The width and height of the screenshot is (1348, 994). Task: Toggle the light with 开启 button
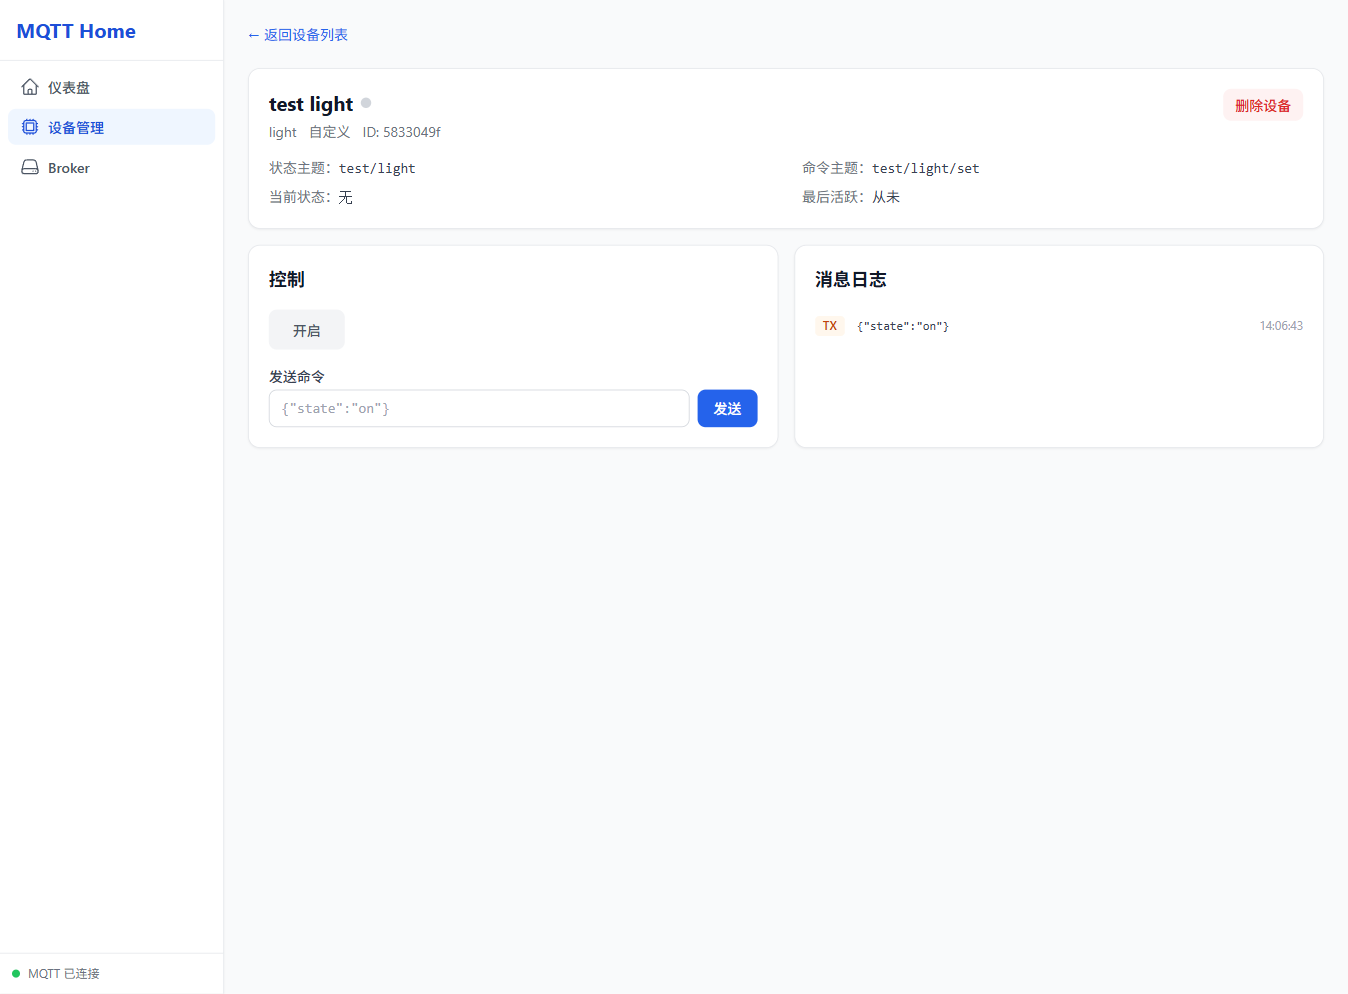[x=306, y=330]
